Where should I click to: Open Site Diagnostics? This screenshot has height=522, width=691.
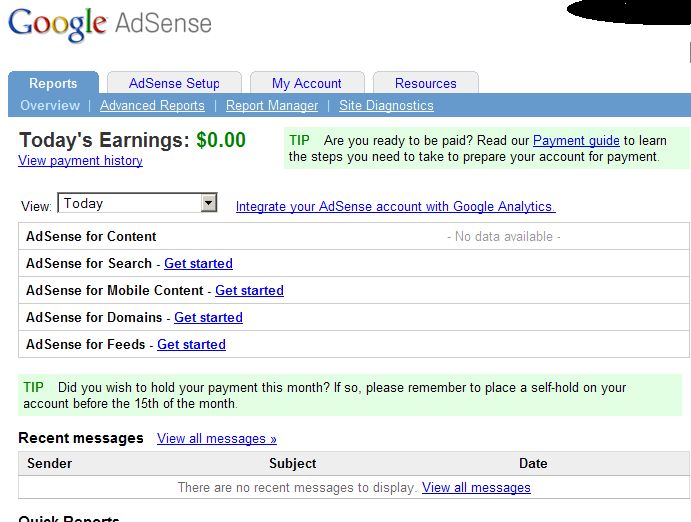386,105
